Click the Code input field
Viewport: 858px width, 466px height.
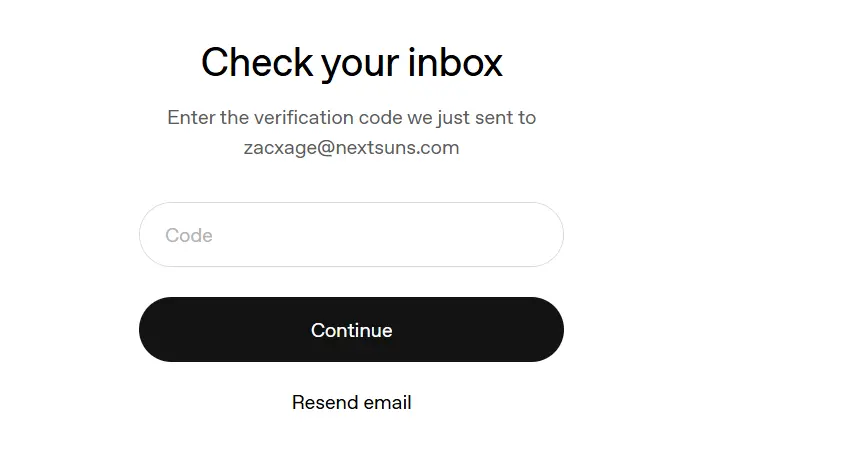coord(351,235)
